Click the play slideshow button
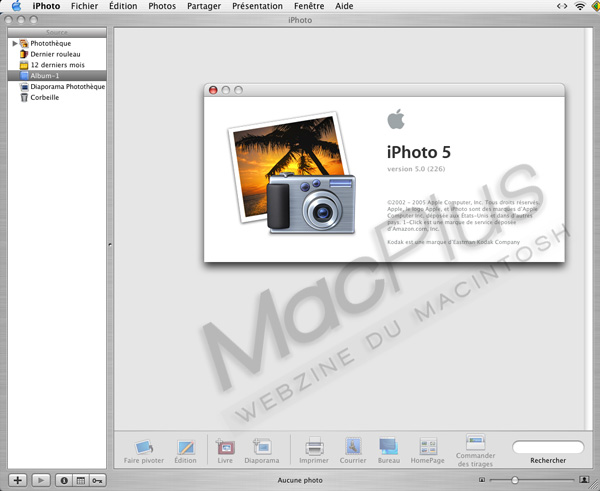 pyautogui.click(x=41, y=480)
